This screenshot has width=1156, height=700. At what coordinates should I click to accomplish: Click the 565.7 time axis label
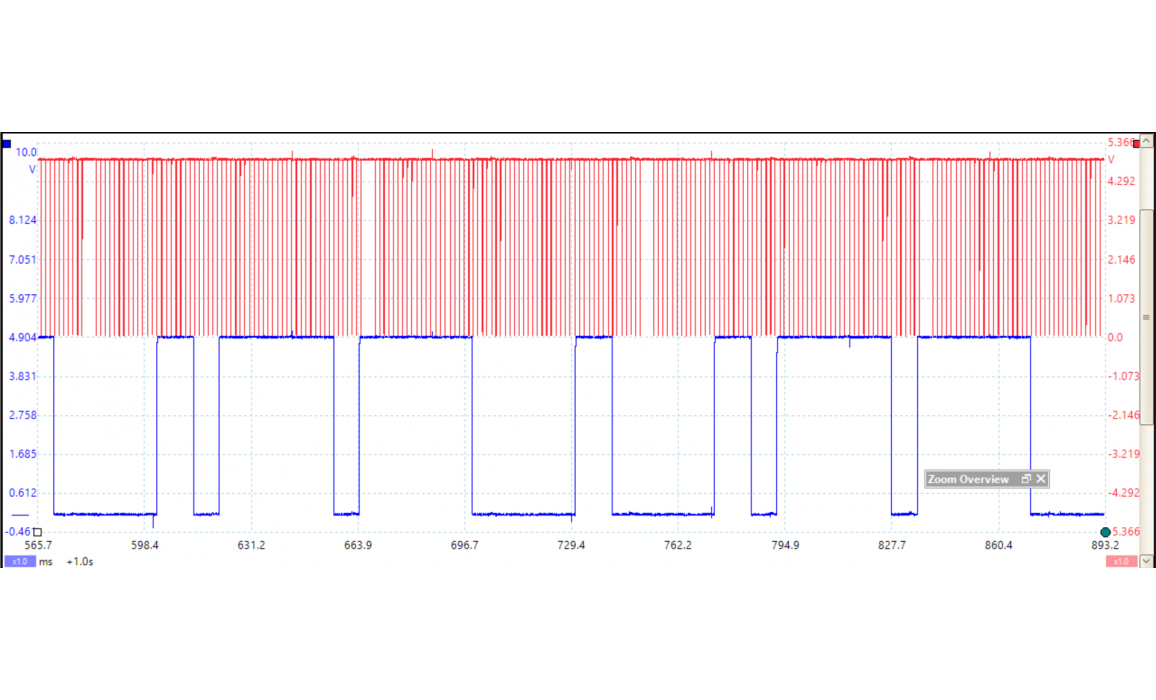(38, 546)
